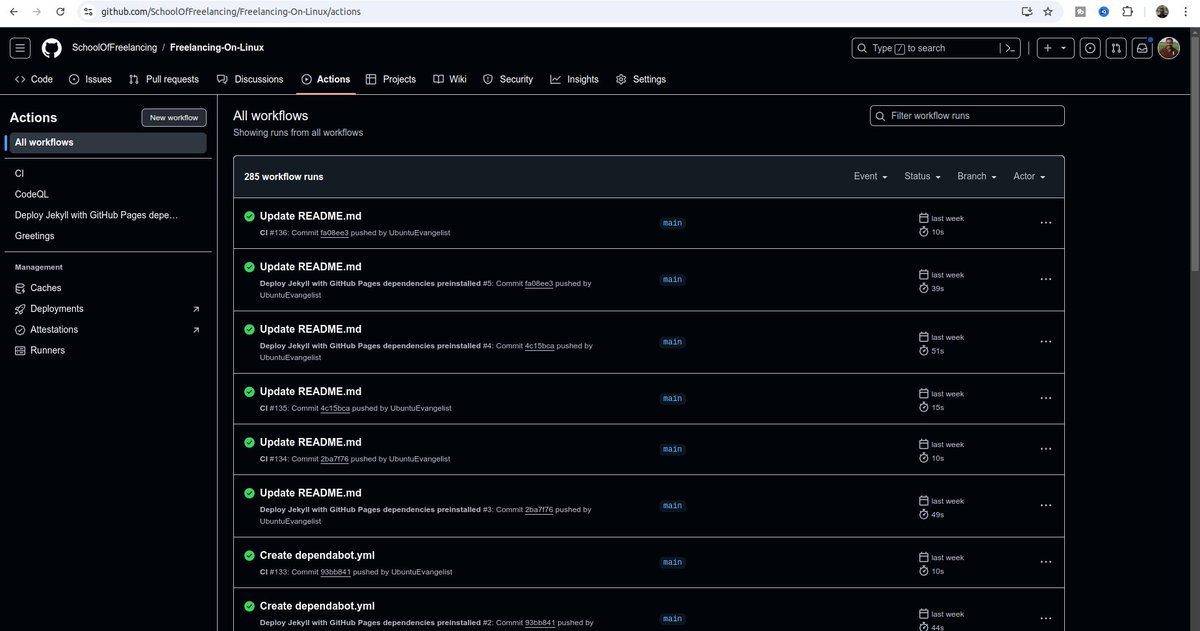The width and height of the screenshot is (1200, 631).
Task: Open the Actor filter dropdown
Action: pos(1029,176)
